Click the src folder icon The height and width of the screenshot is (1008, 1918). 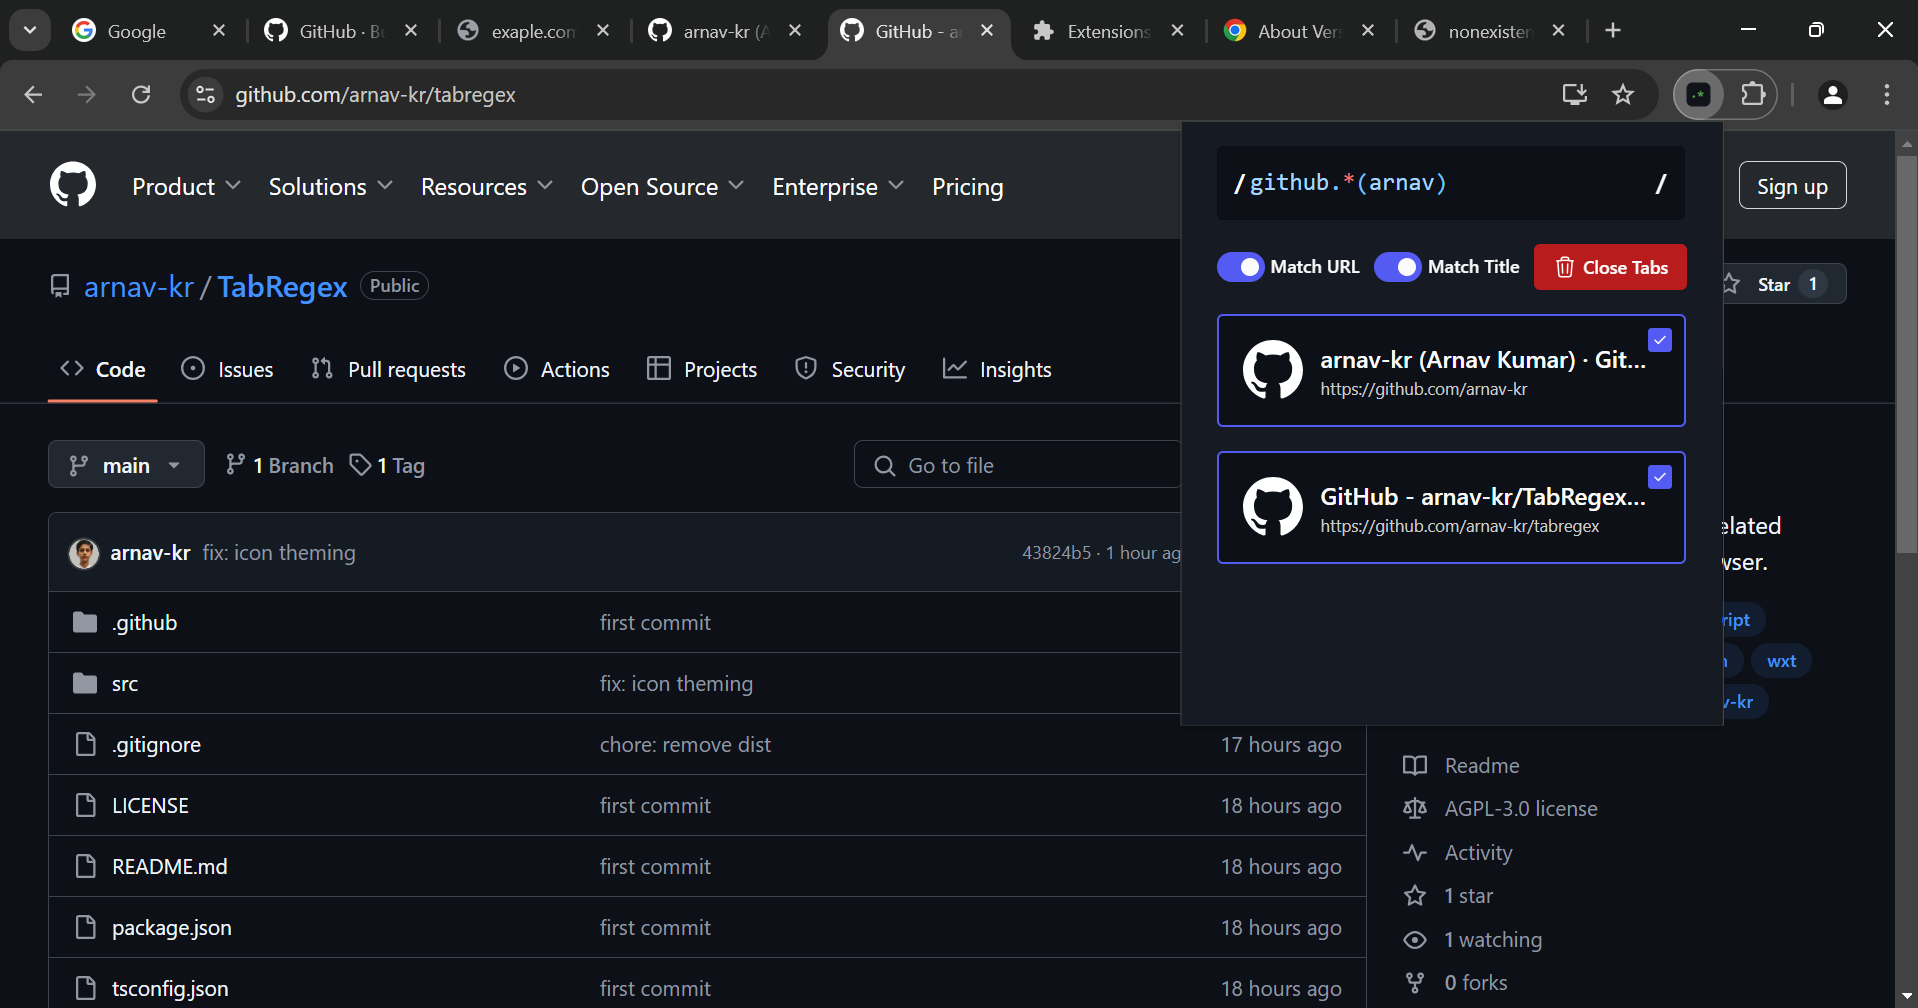click(x=85, y=684)
